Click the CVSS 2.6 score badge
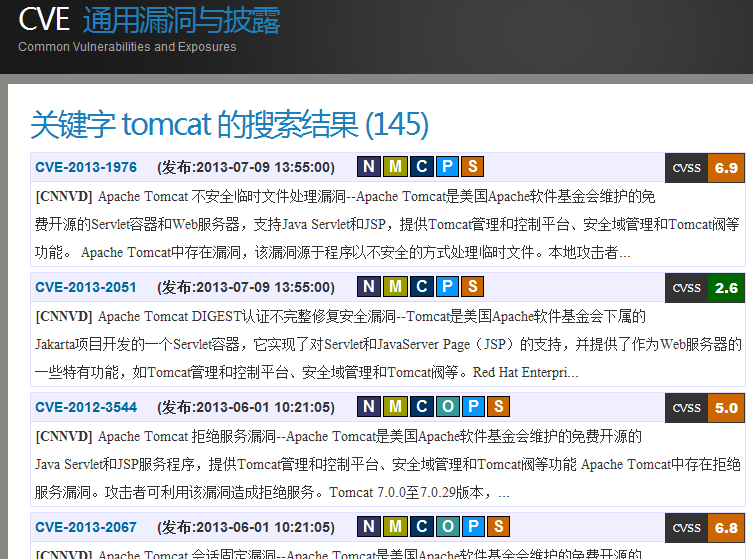This screenshot has height=559, width=753. (x=704, y=288)
